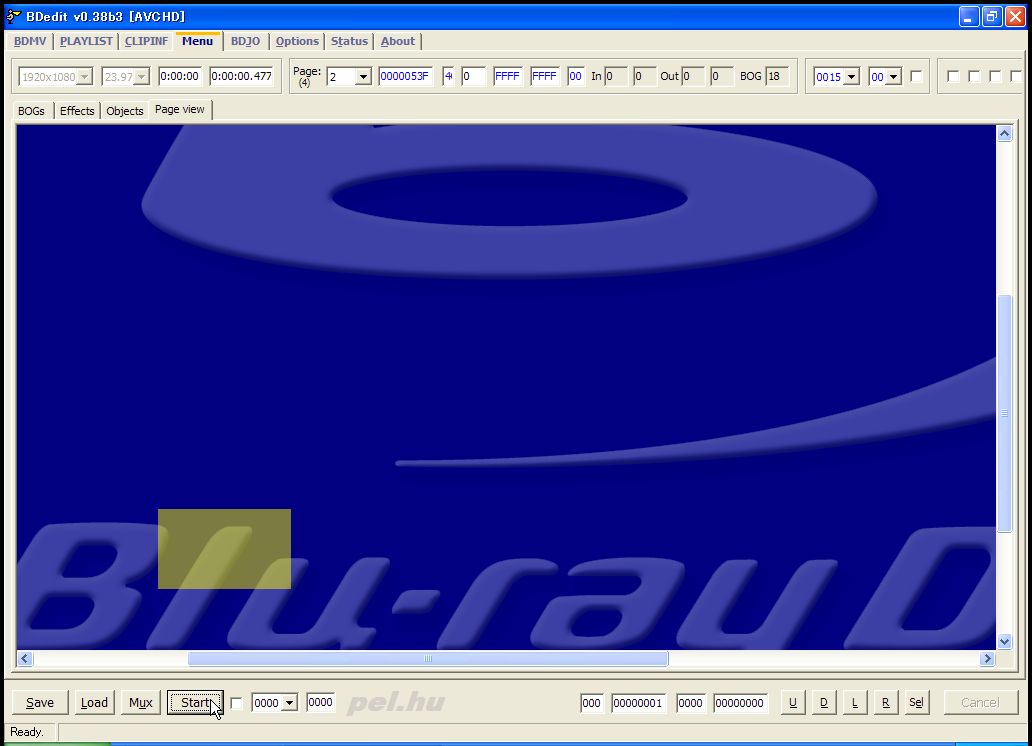Image resolution: width=1032 pixels, height=746 pixels.
Task: Open the BDMV tab
Action: click(30, 41)
